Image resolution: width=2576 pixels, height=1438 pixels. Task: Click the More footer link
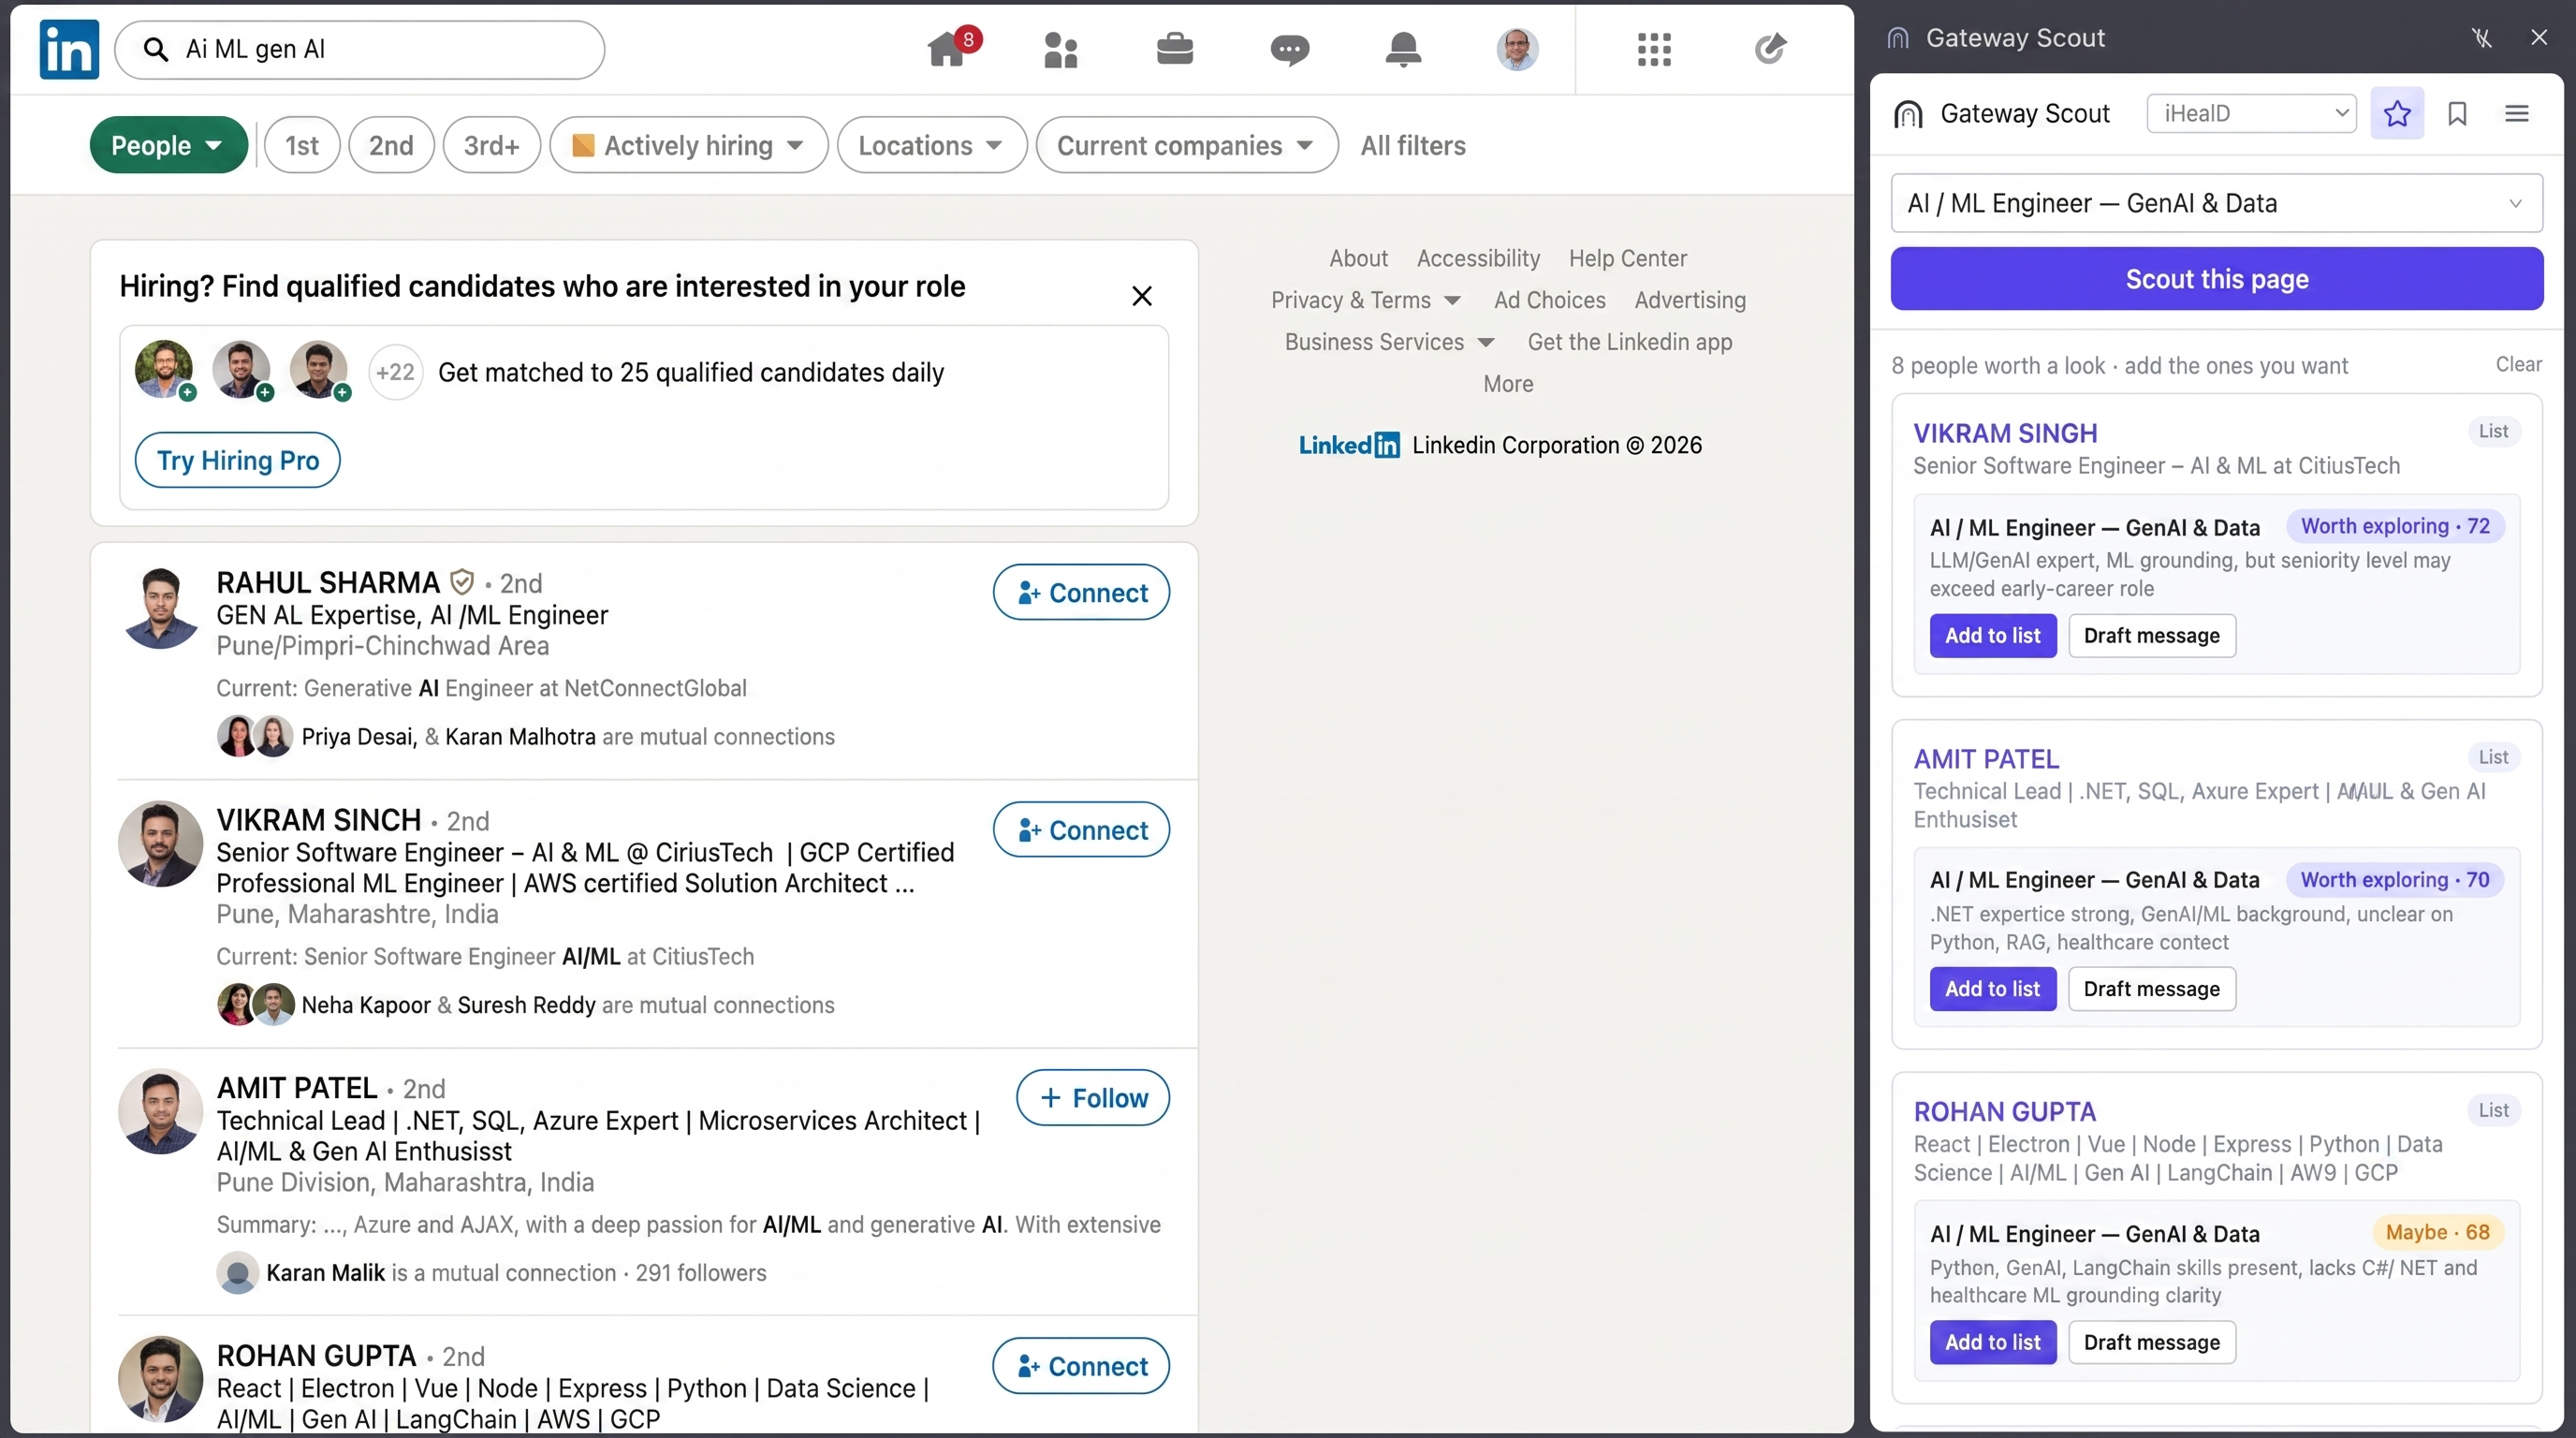(1508, 384)
